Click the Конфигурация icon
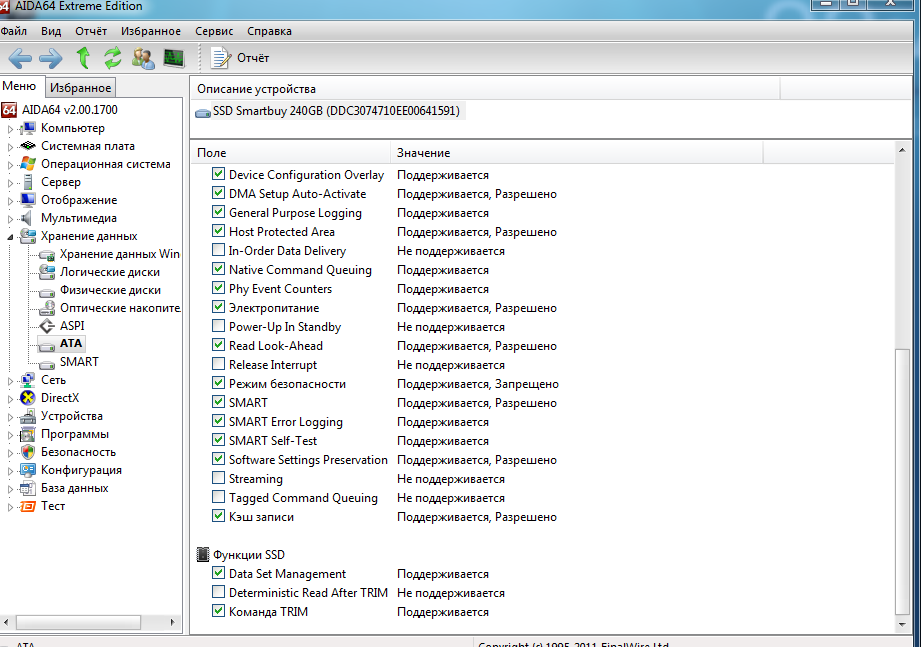The height and width of the screenshot is (647, 921). click(x=28, y=470)
